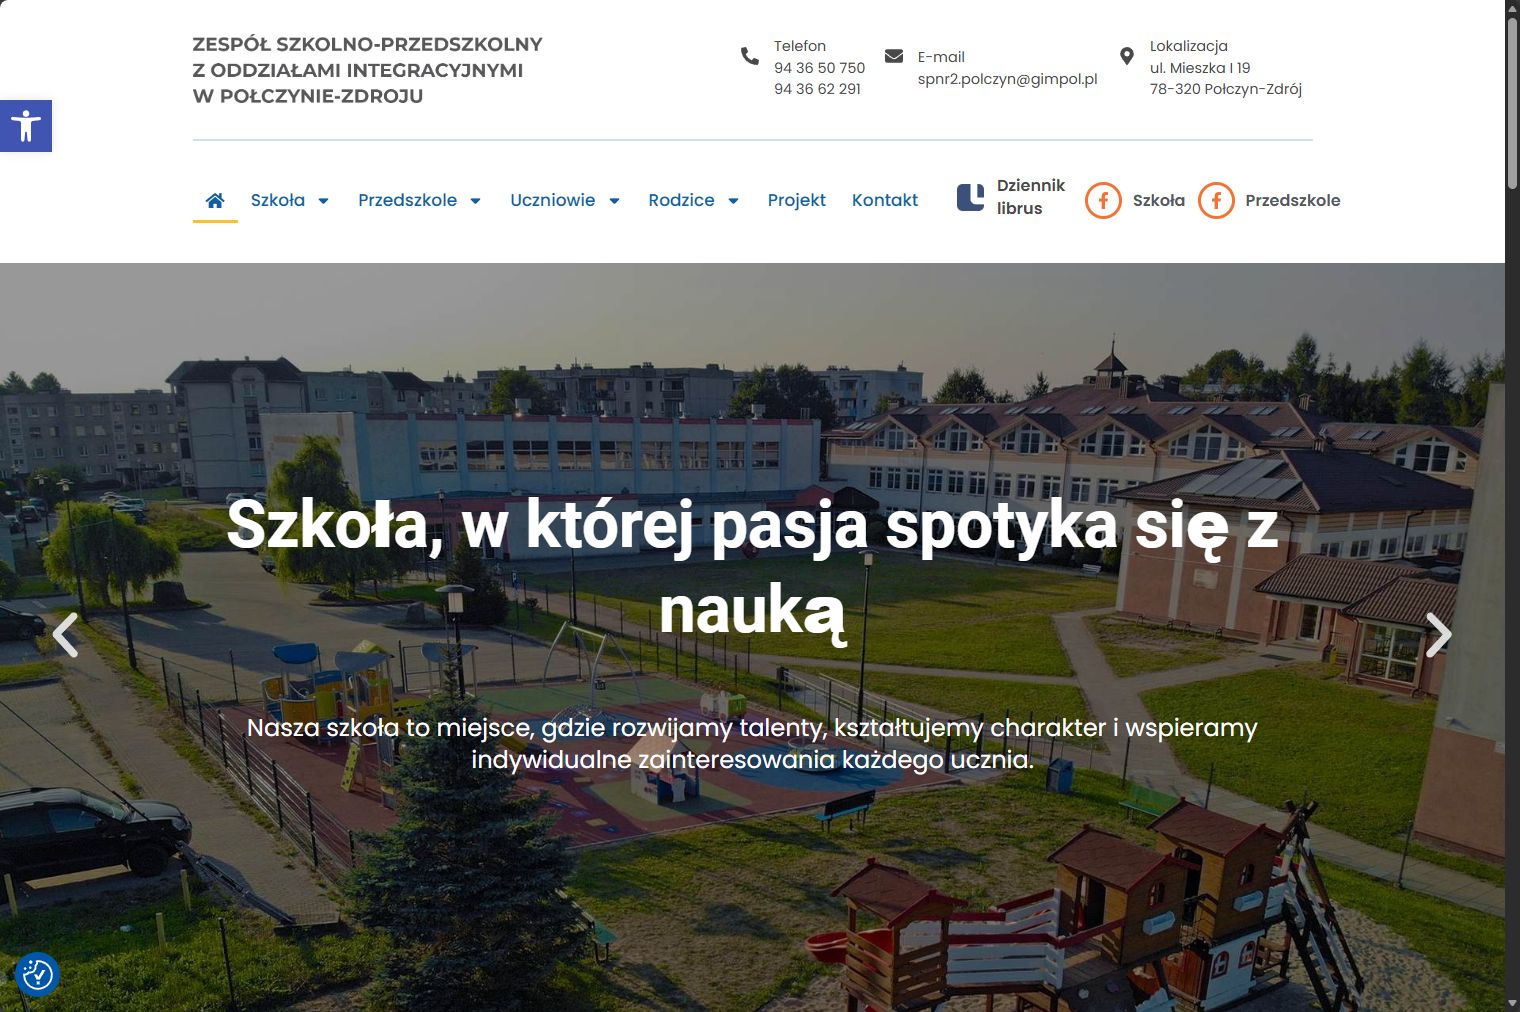This screenshot has height=1012, width=1520.
Task: Show the next slide with right arrow
Action: point(1438,634)
